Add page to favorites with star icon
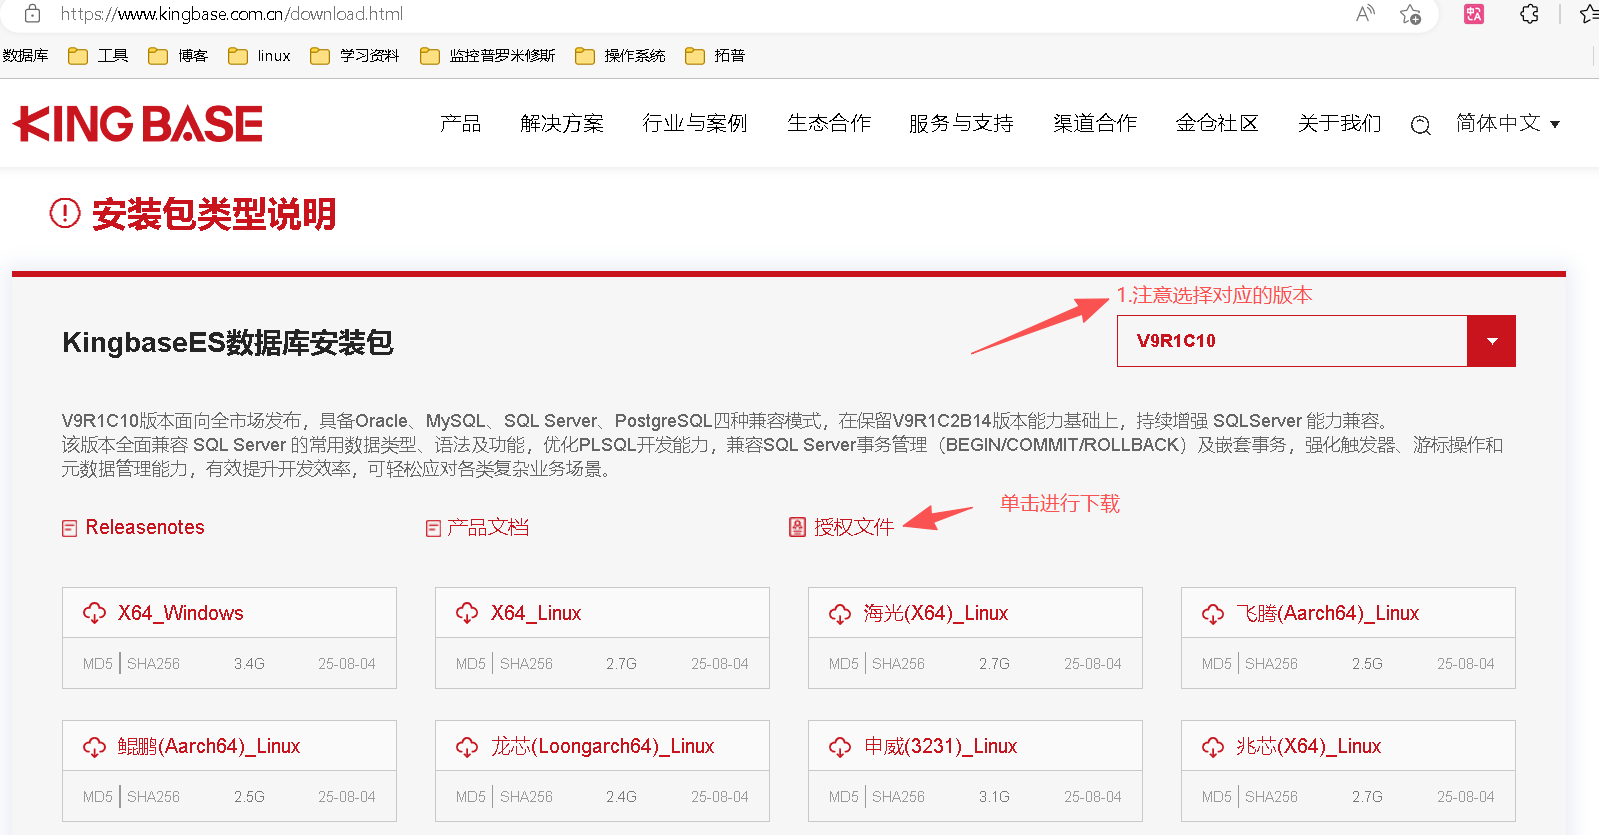The image size is (1599, 835). (x=1410, y=14)
